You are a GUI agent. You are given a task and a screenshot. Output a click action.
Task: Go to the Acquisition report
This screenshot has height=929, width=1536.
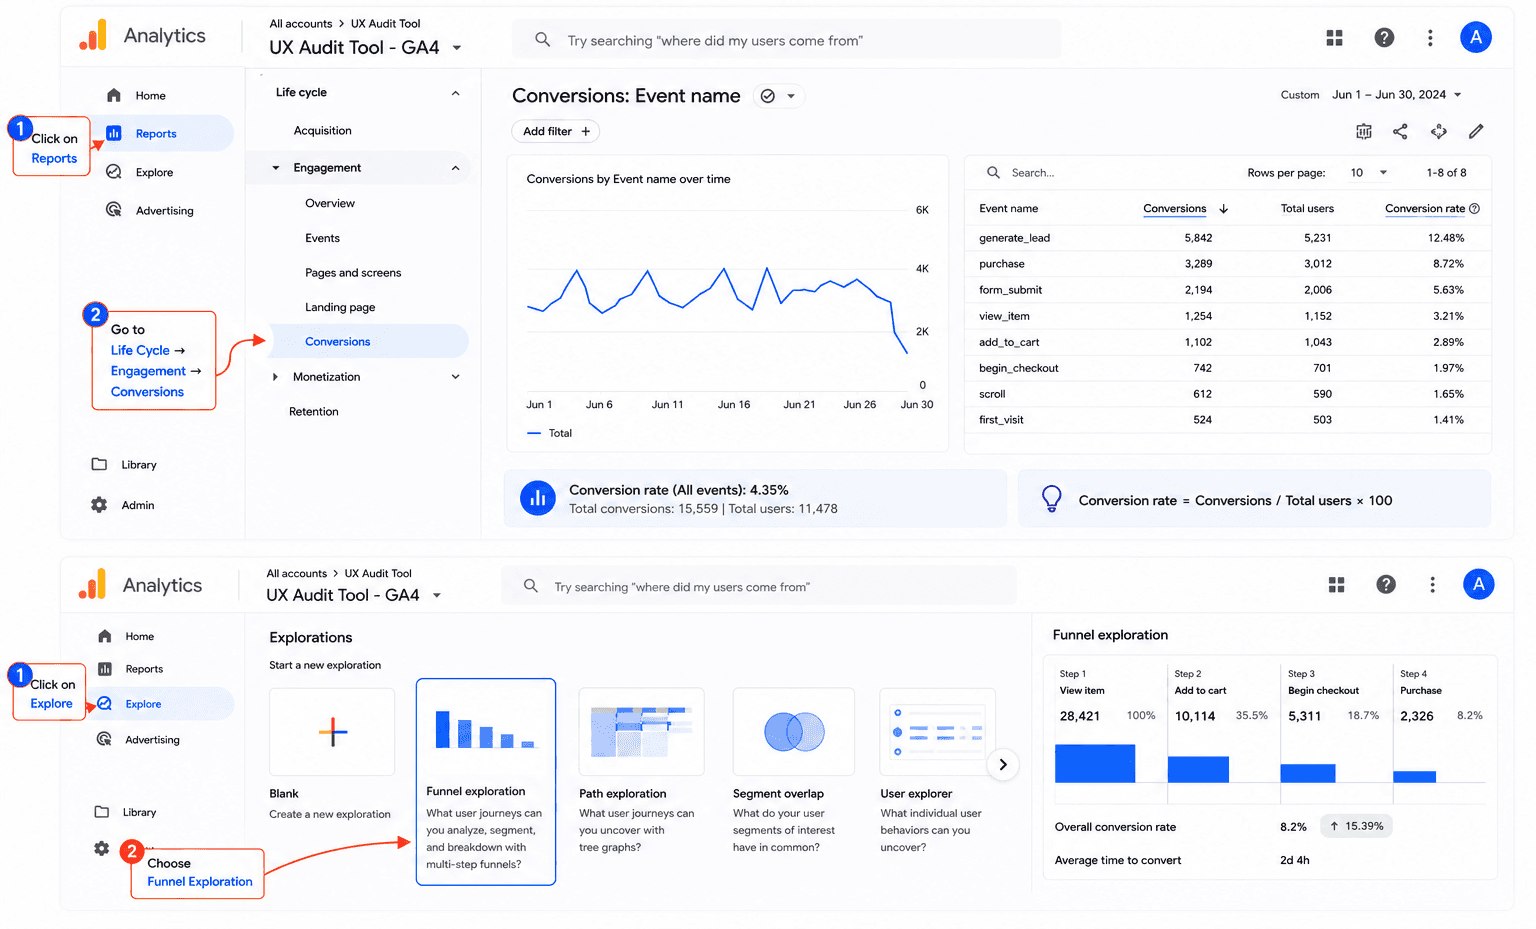pyautogui.click(x=322, y=131)
